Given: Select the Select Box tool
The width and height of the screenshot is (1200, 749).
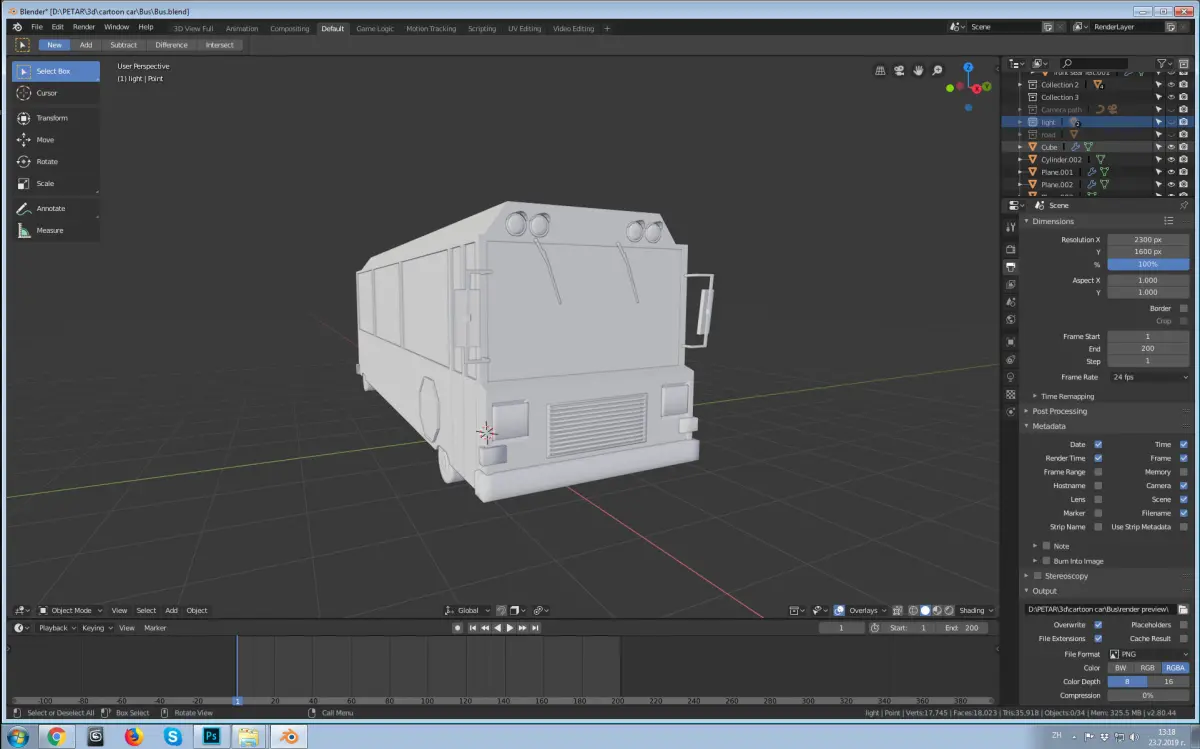Looking at the screenshot, I should tap(56, 71).
